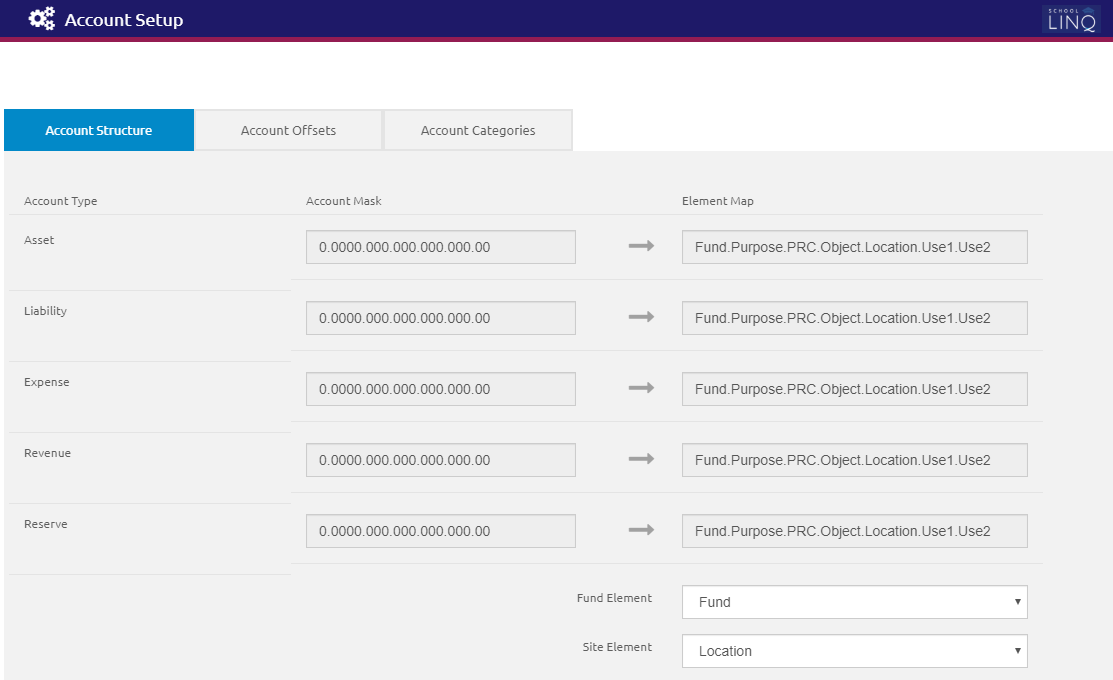Select the Account Structure tab
The image size is (1113, 680).
tap(98, 130)
